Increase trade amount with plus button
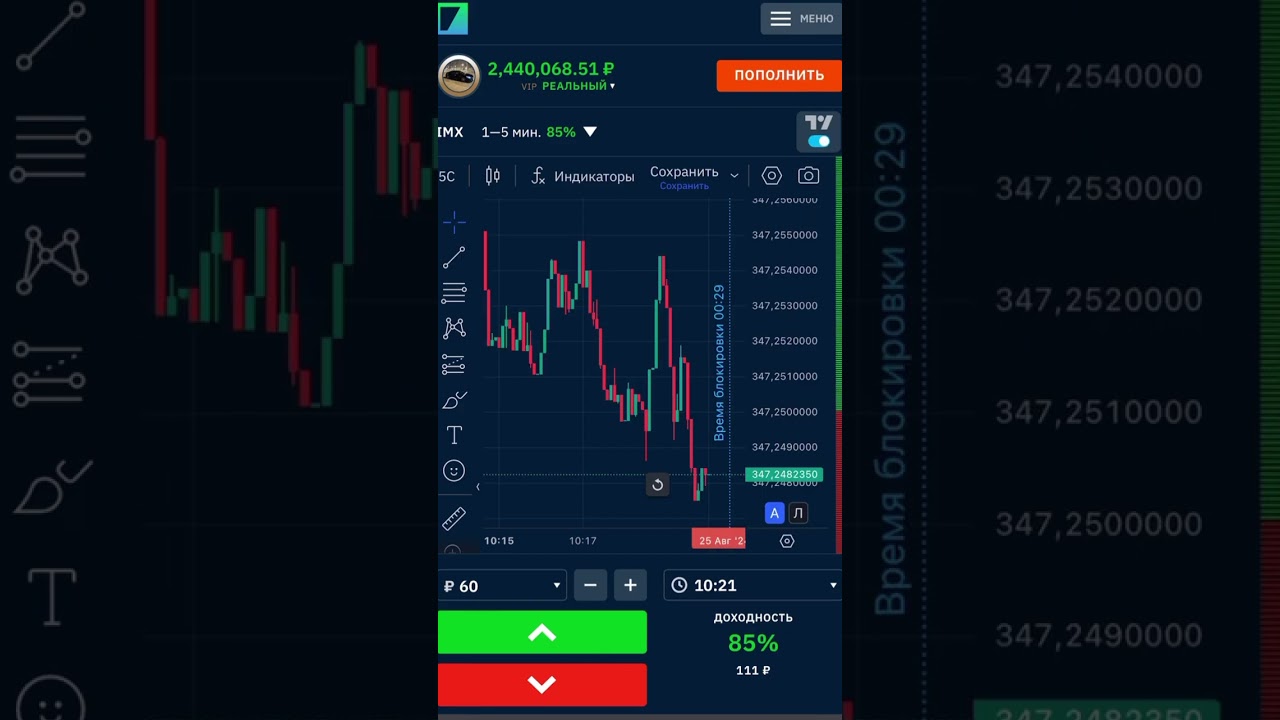This screenshot has height=720, width=1280. tap(630, 586)
